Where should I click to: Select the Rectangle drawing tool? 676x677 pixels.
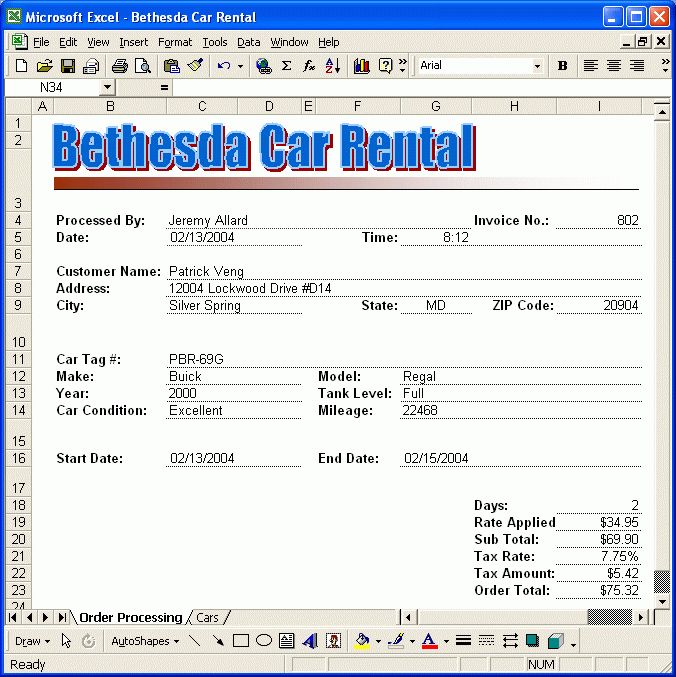click(x=241, y=641)
